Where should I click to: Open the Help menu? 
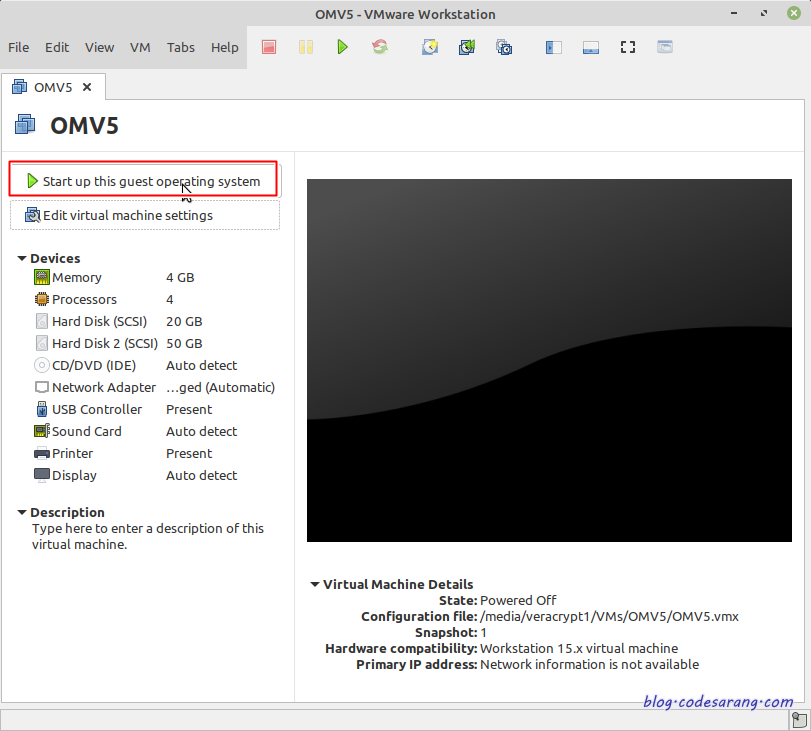pyautogui.click(x=224, y=47)
